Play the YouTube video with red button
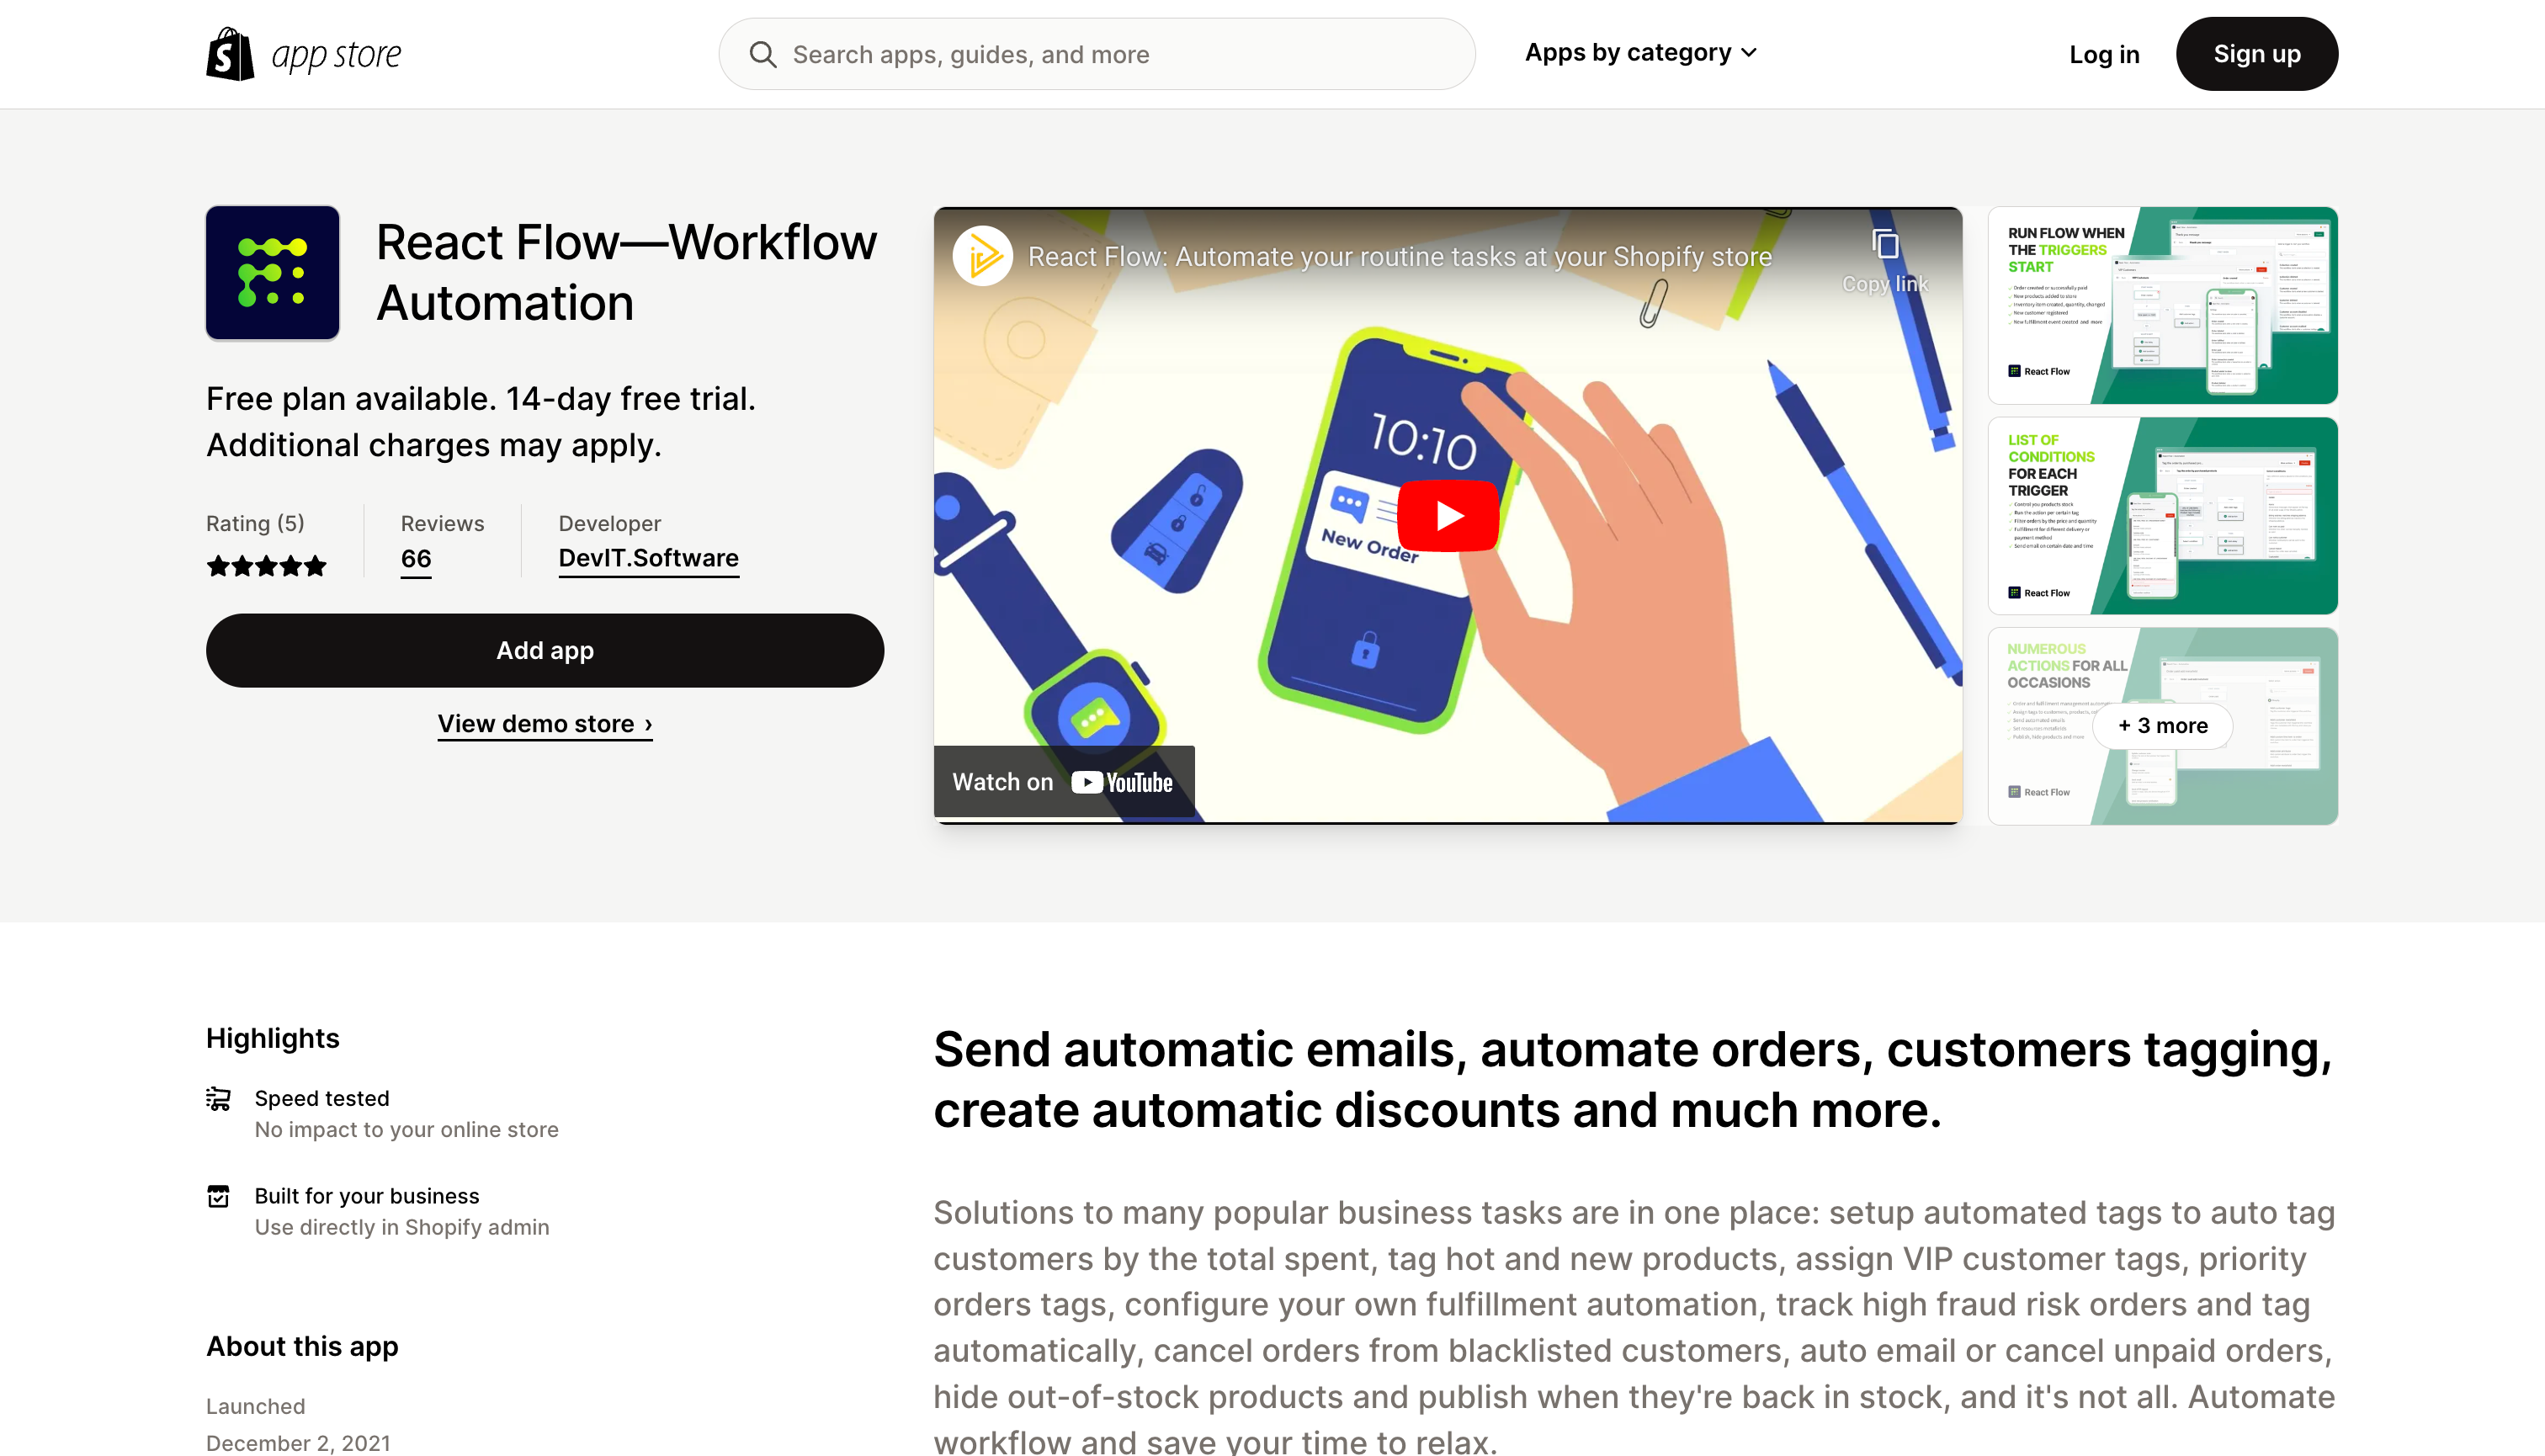 1448,516
